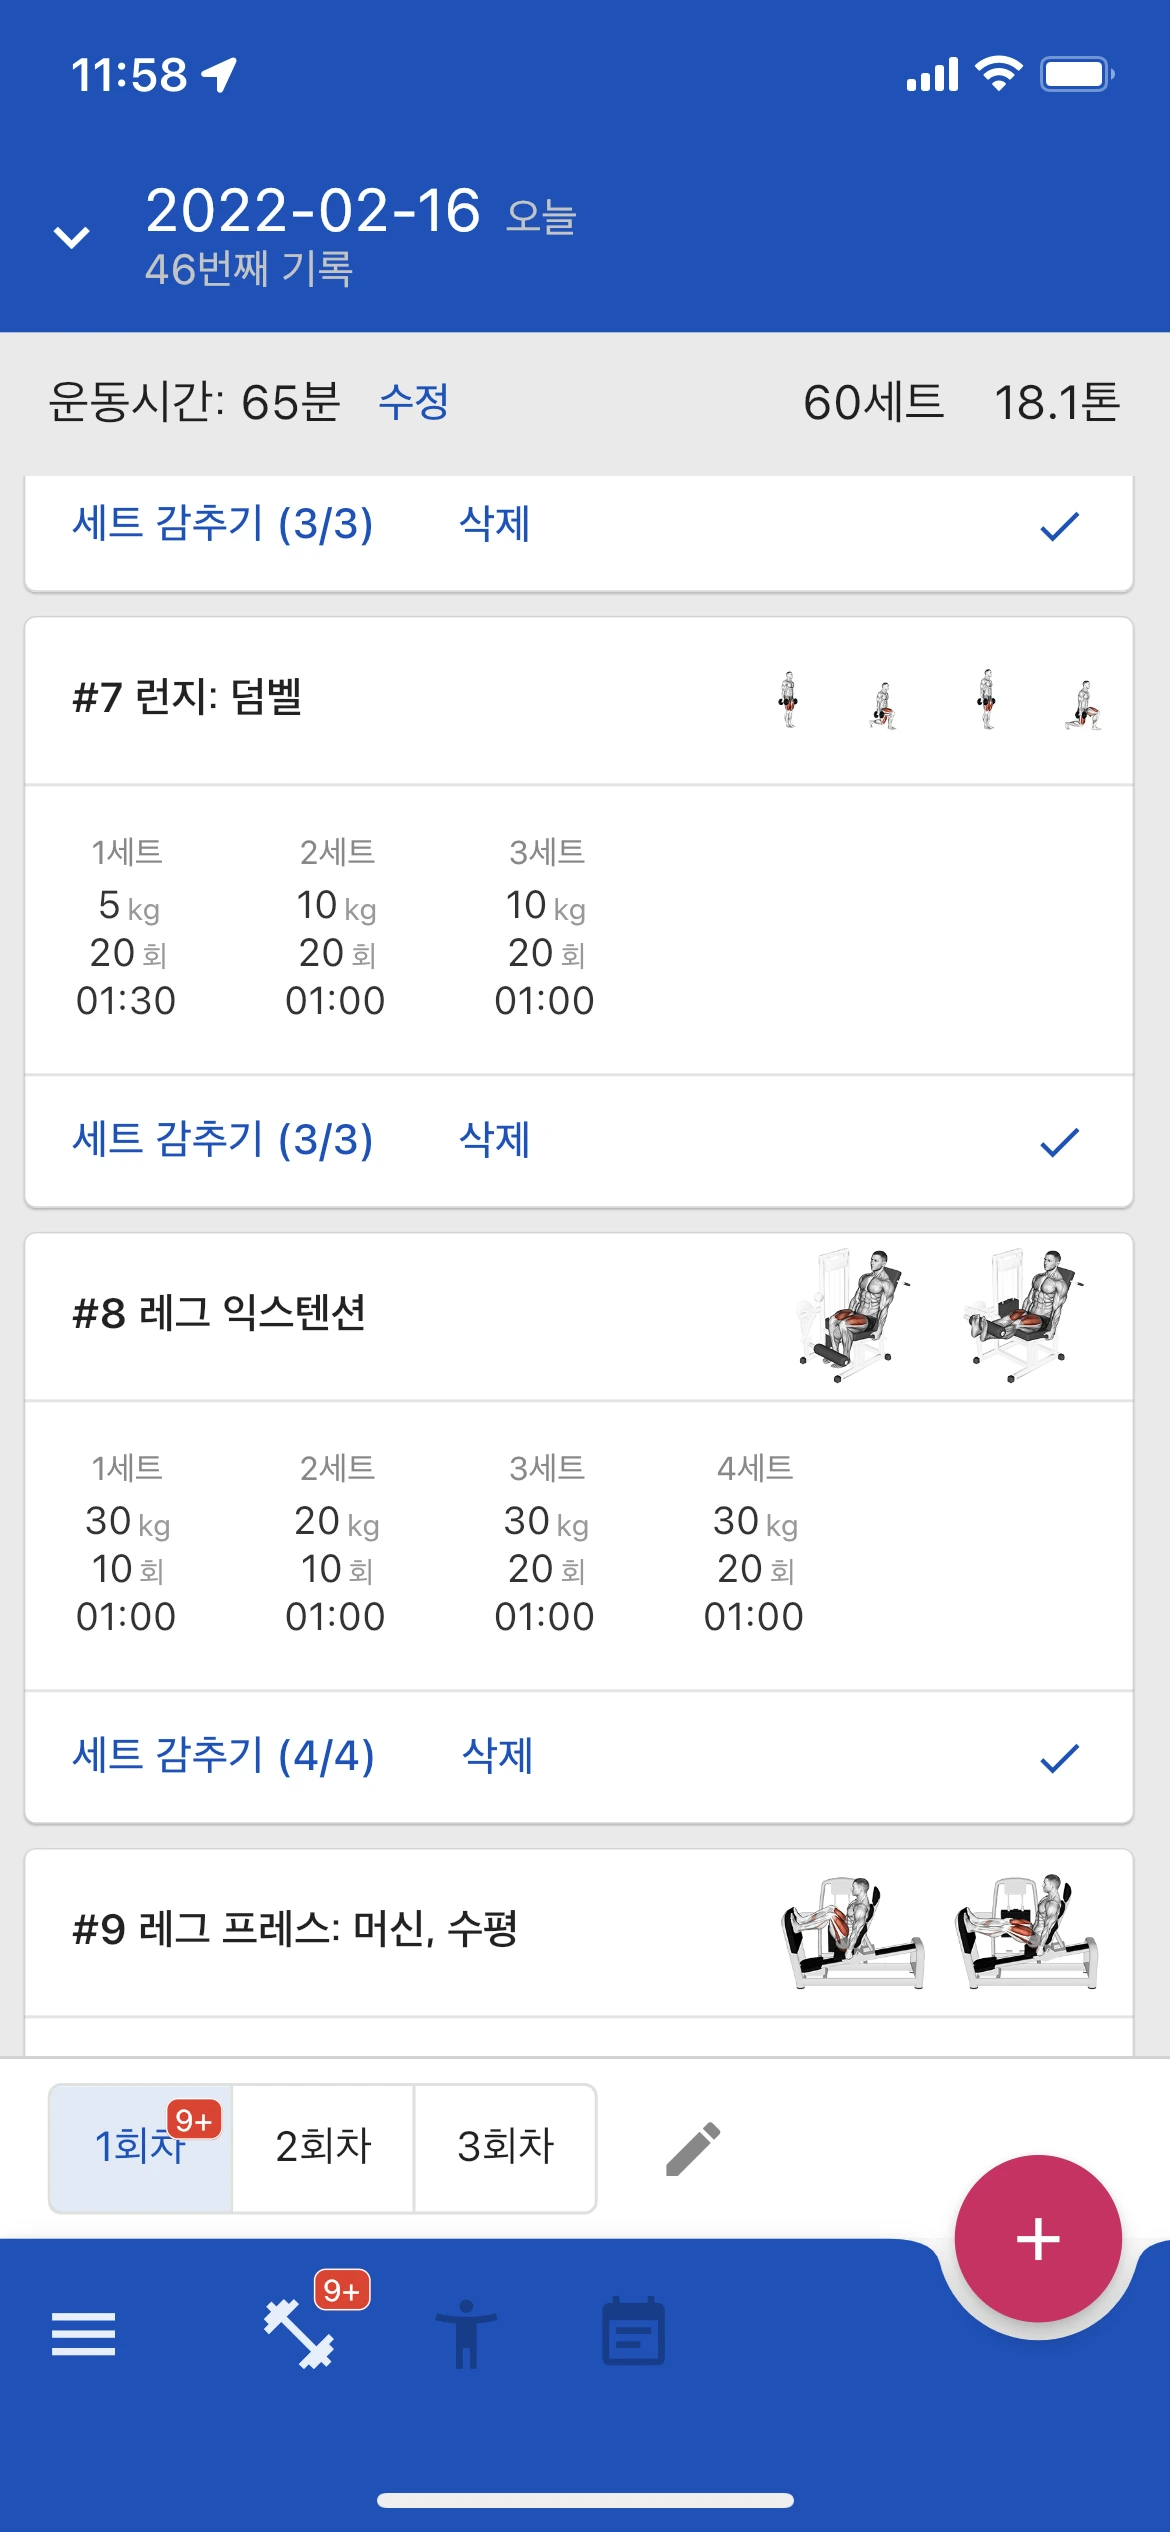Open the body figure icon

tap(466, 2333)
